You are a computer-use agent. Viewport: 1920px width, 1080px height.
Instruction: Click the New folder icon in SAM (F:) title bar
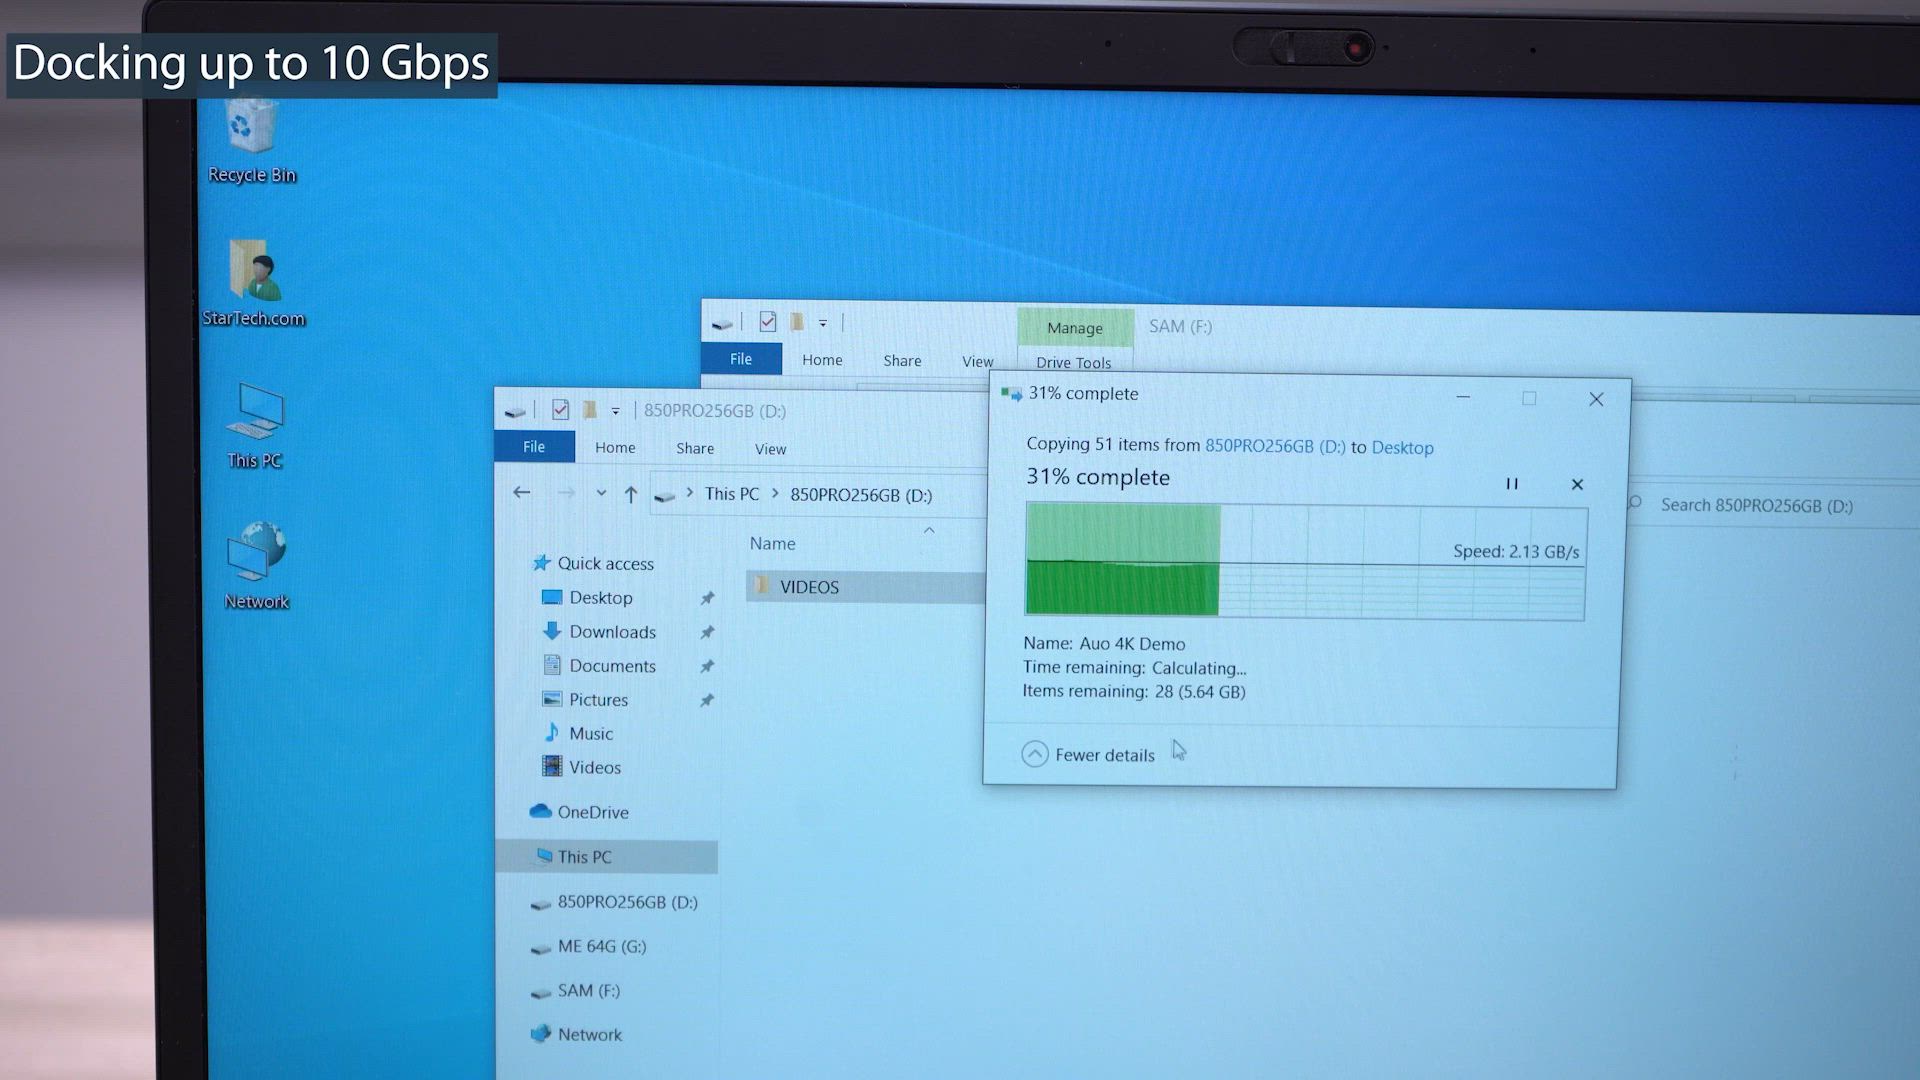(x=797, y=321)
